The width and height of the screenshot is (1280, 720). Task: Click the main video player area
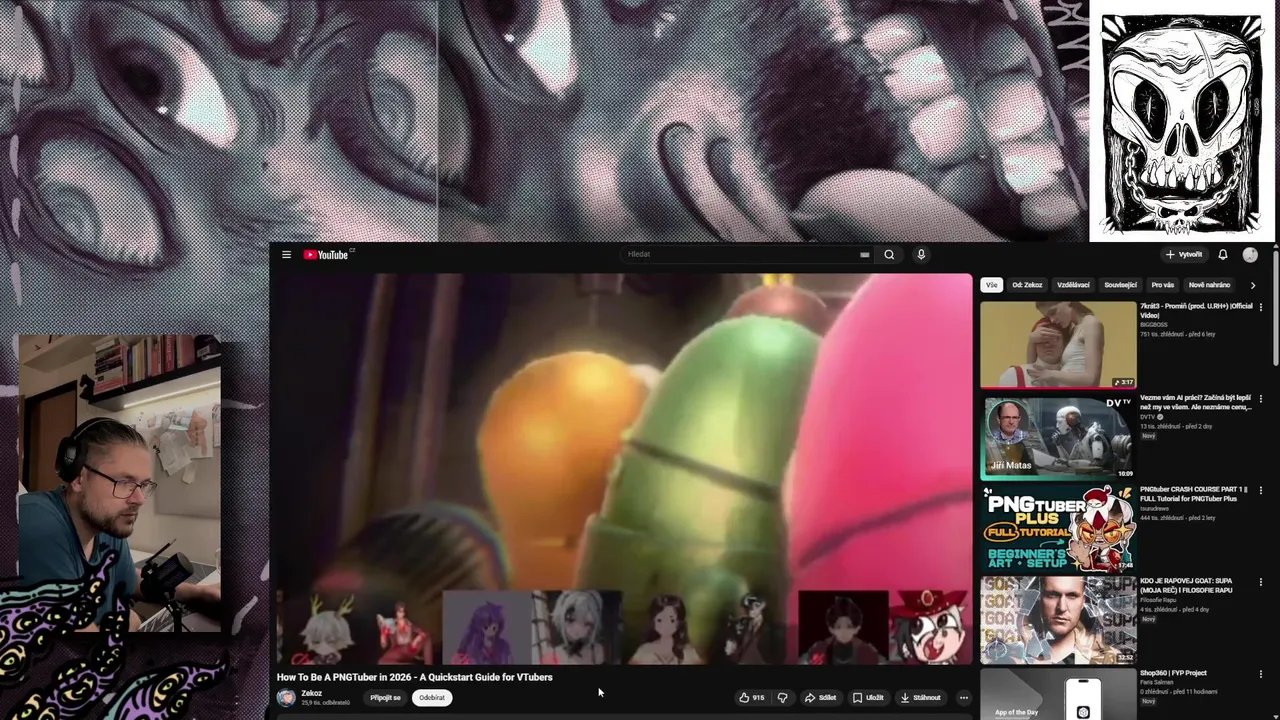pos(624,469)
